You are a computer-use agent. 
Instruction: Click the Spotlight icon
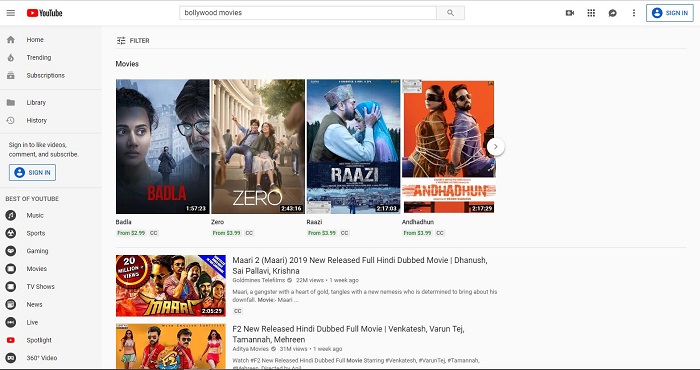(x=11, y=340)
